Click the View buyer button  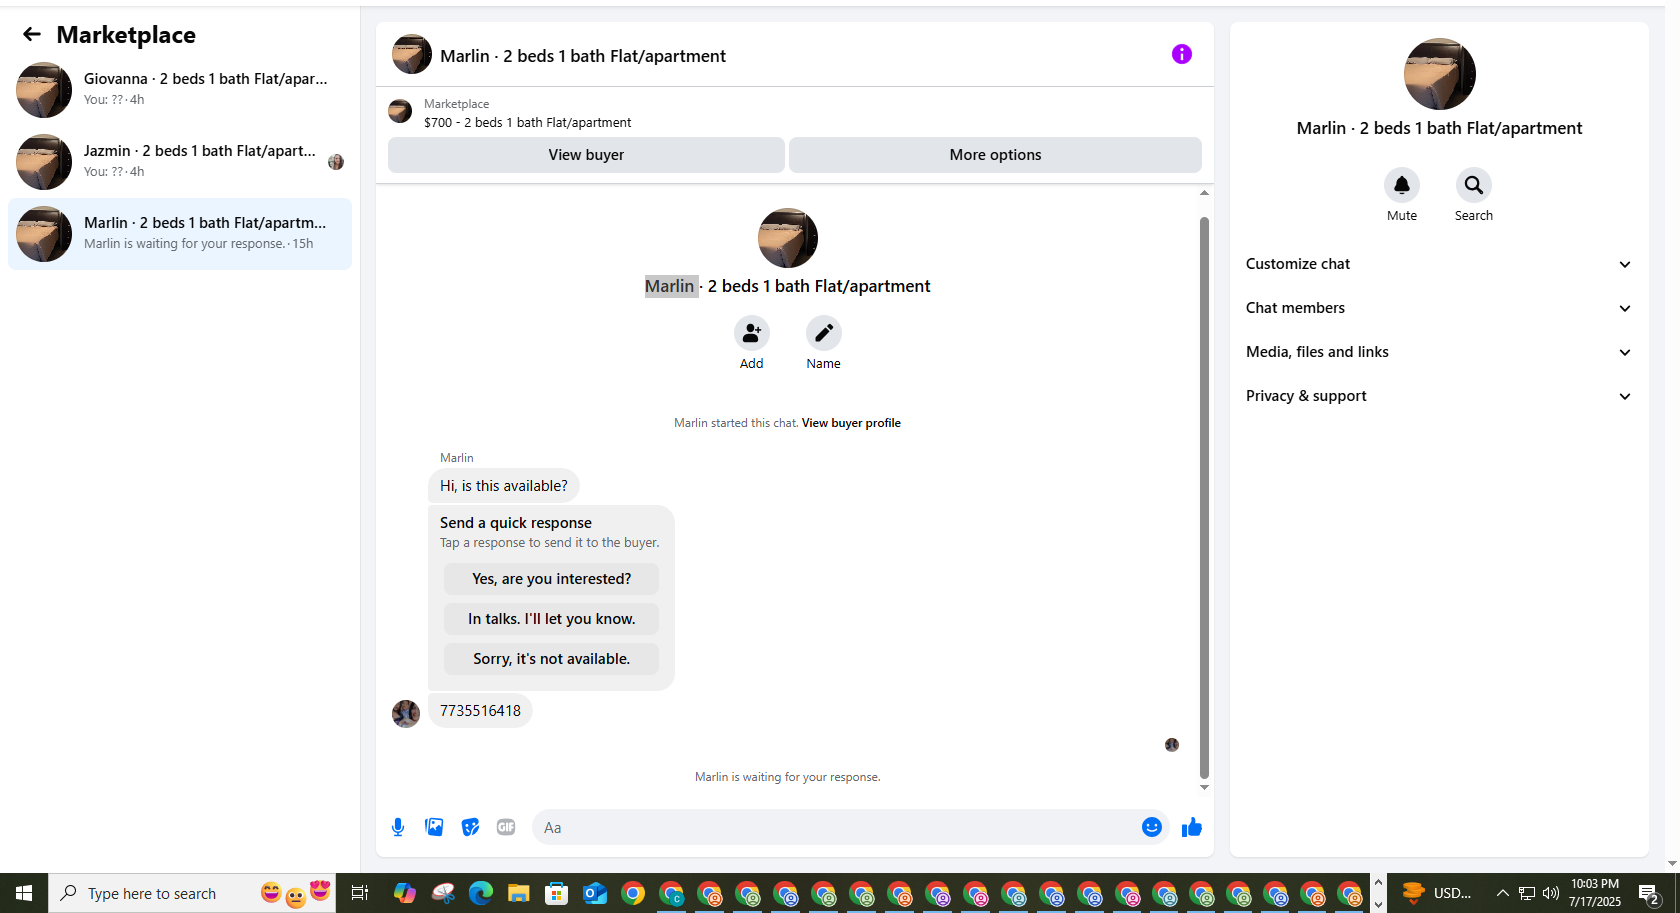(586, 155)
